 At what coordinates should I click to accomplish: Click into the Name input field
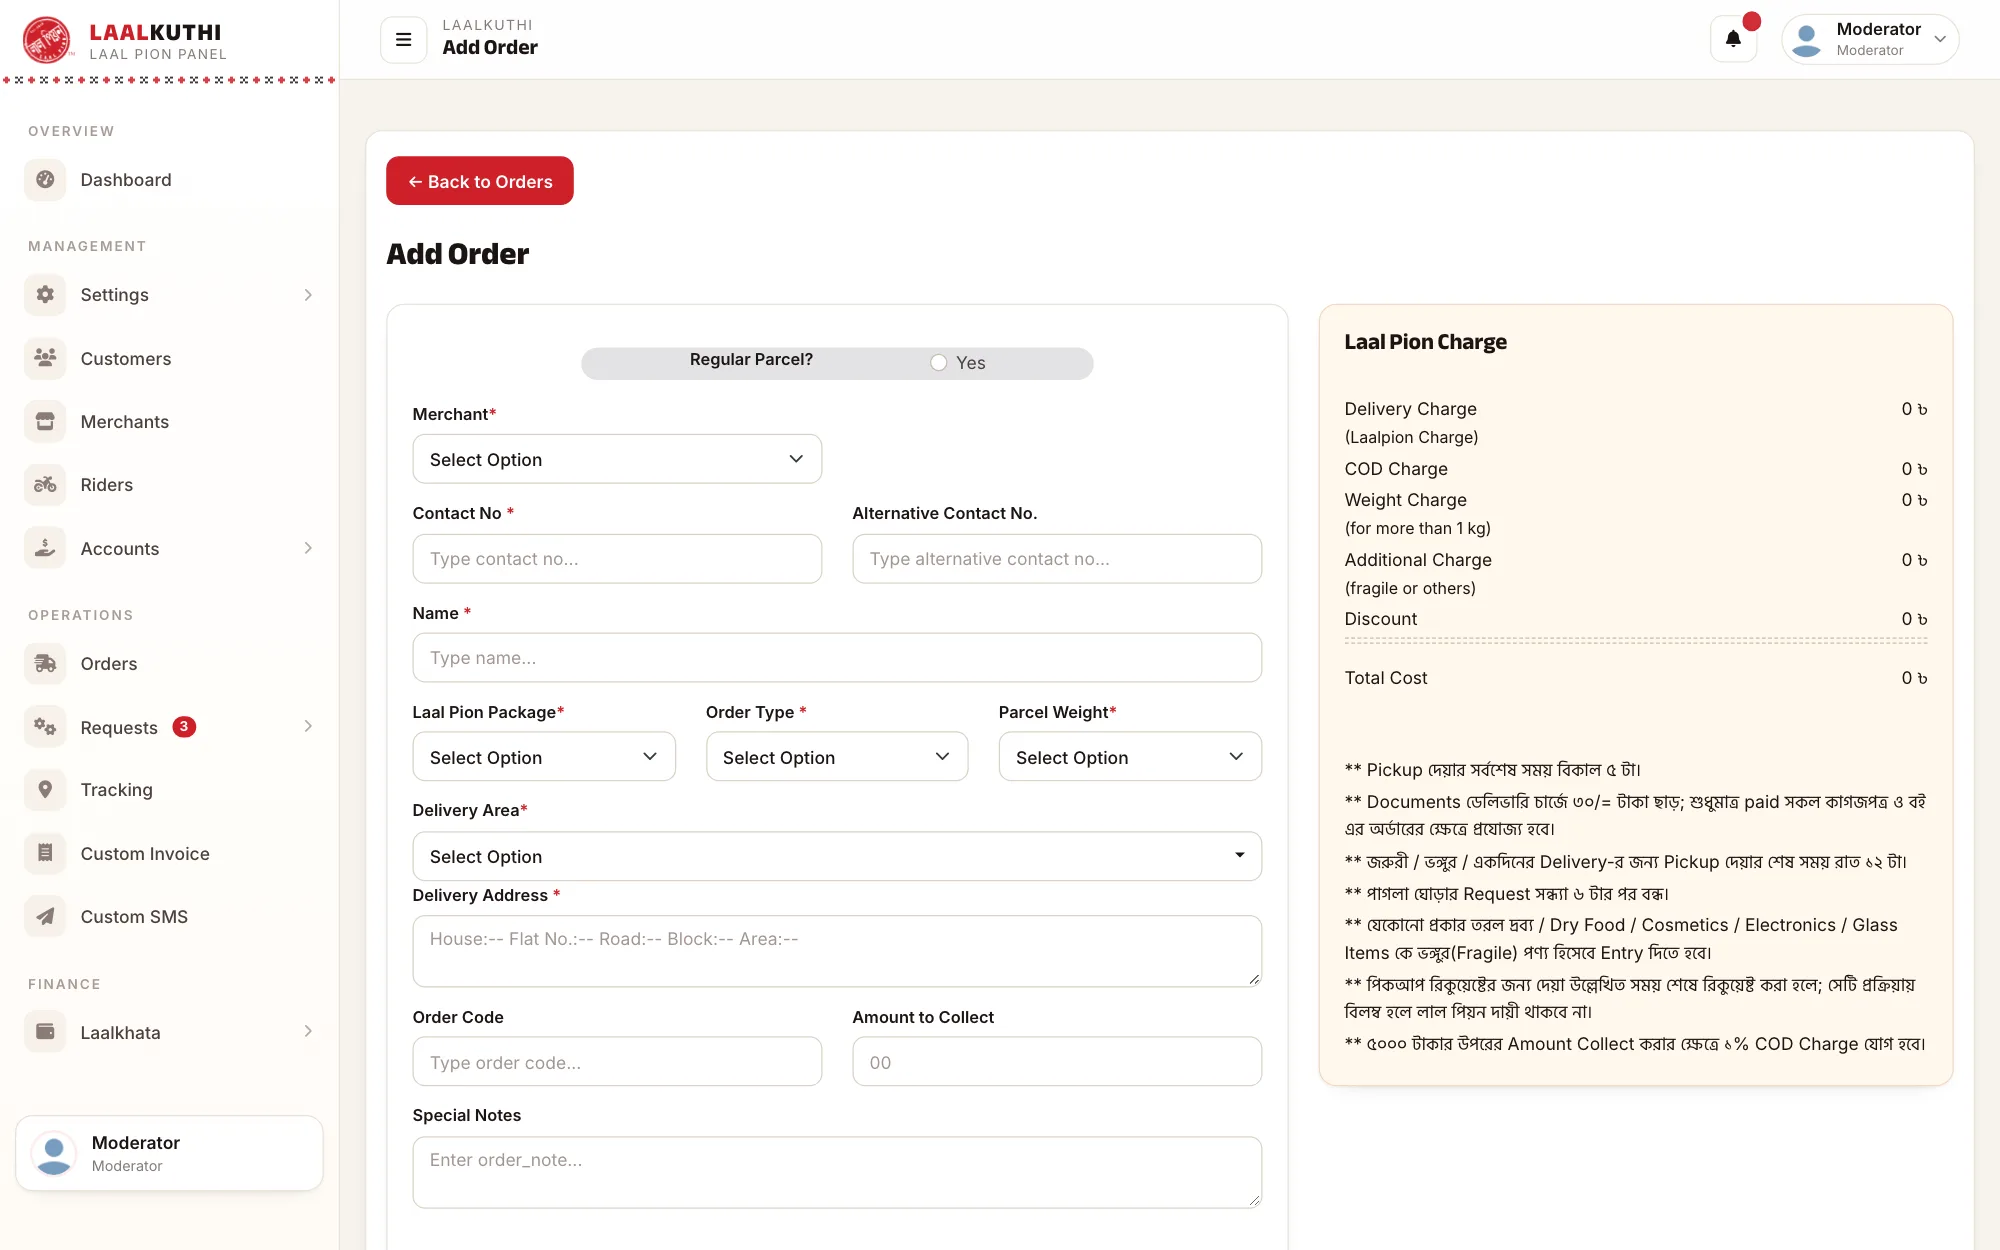[837, 658]
